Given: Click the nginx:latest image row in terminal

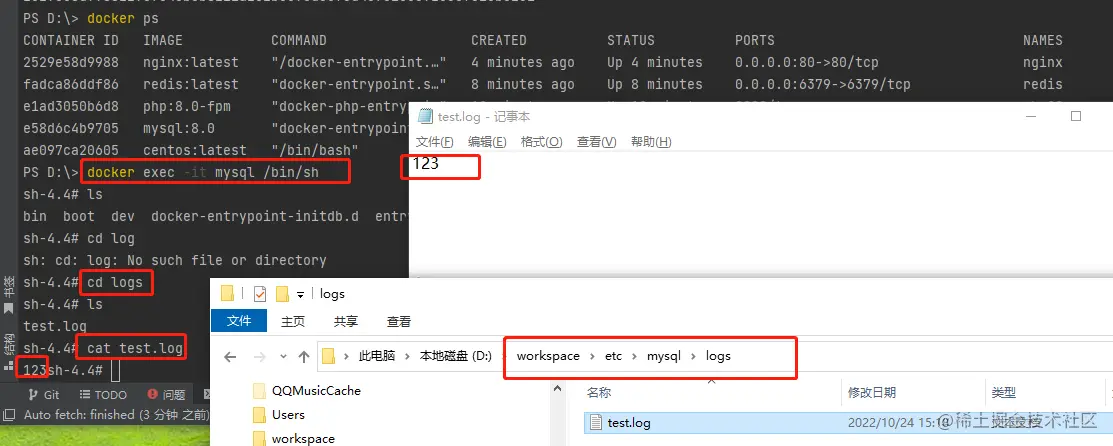Looking at the screenshot, I should tap(190, 62).
